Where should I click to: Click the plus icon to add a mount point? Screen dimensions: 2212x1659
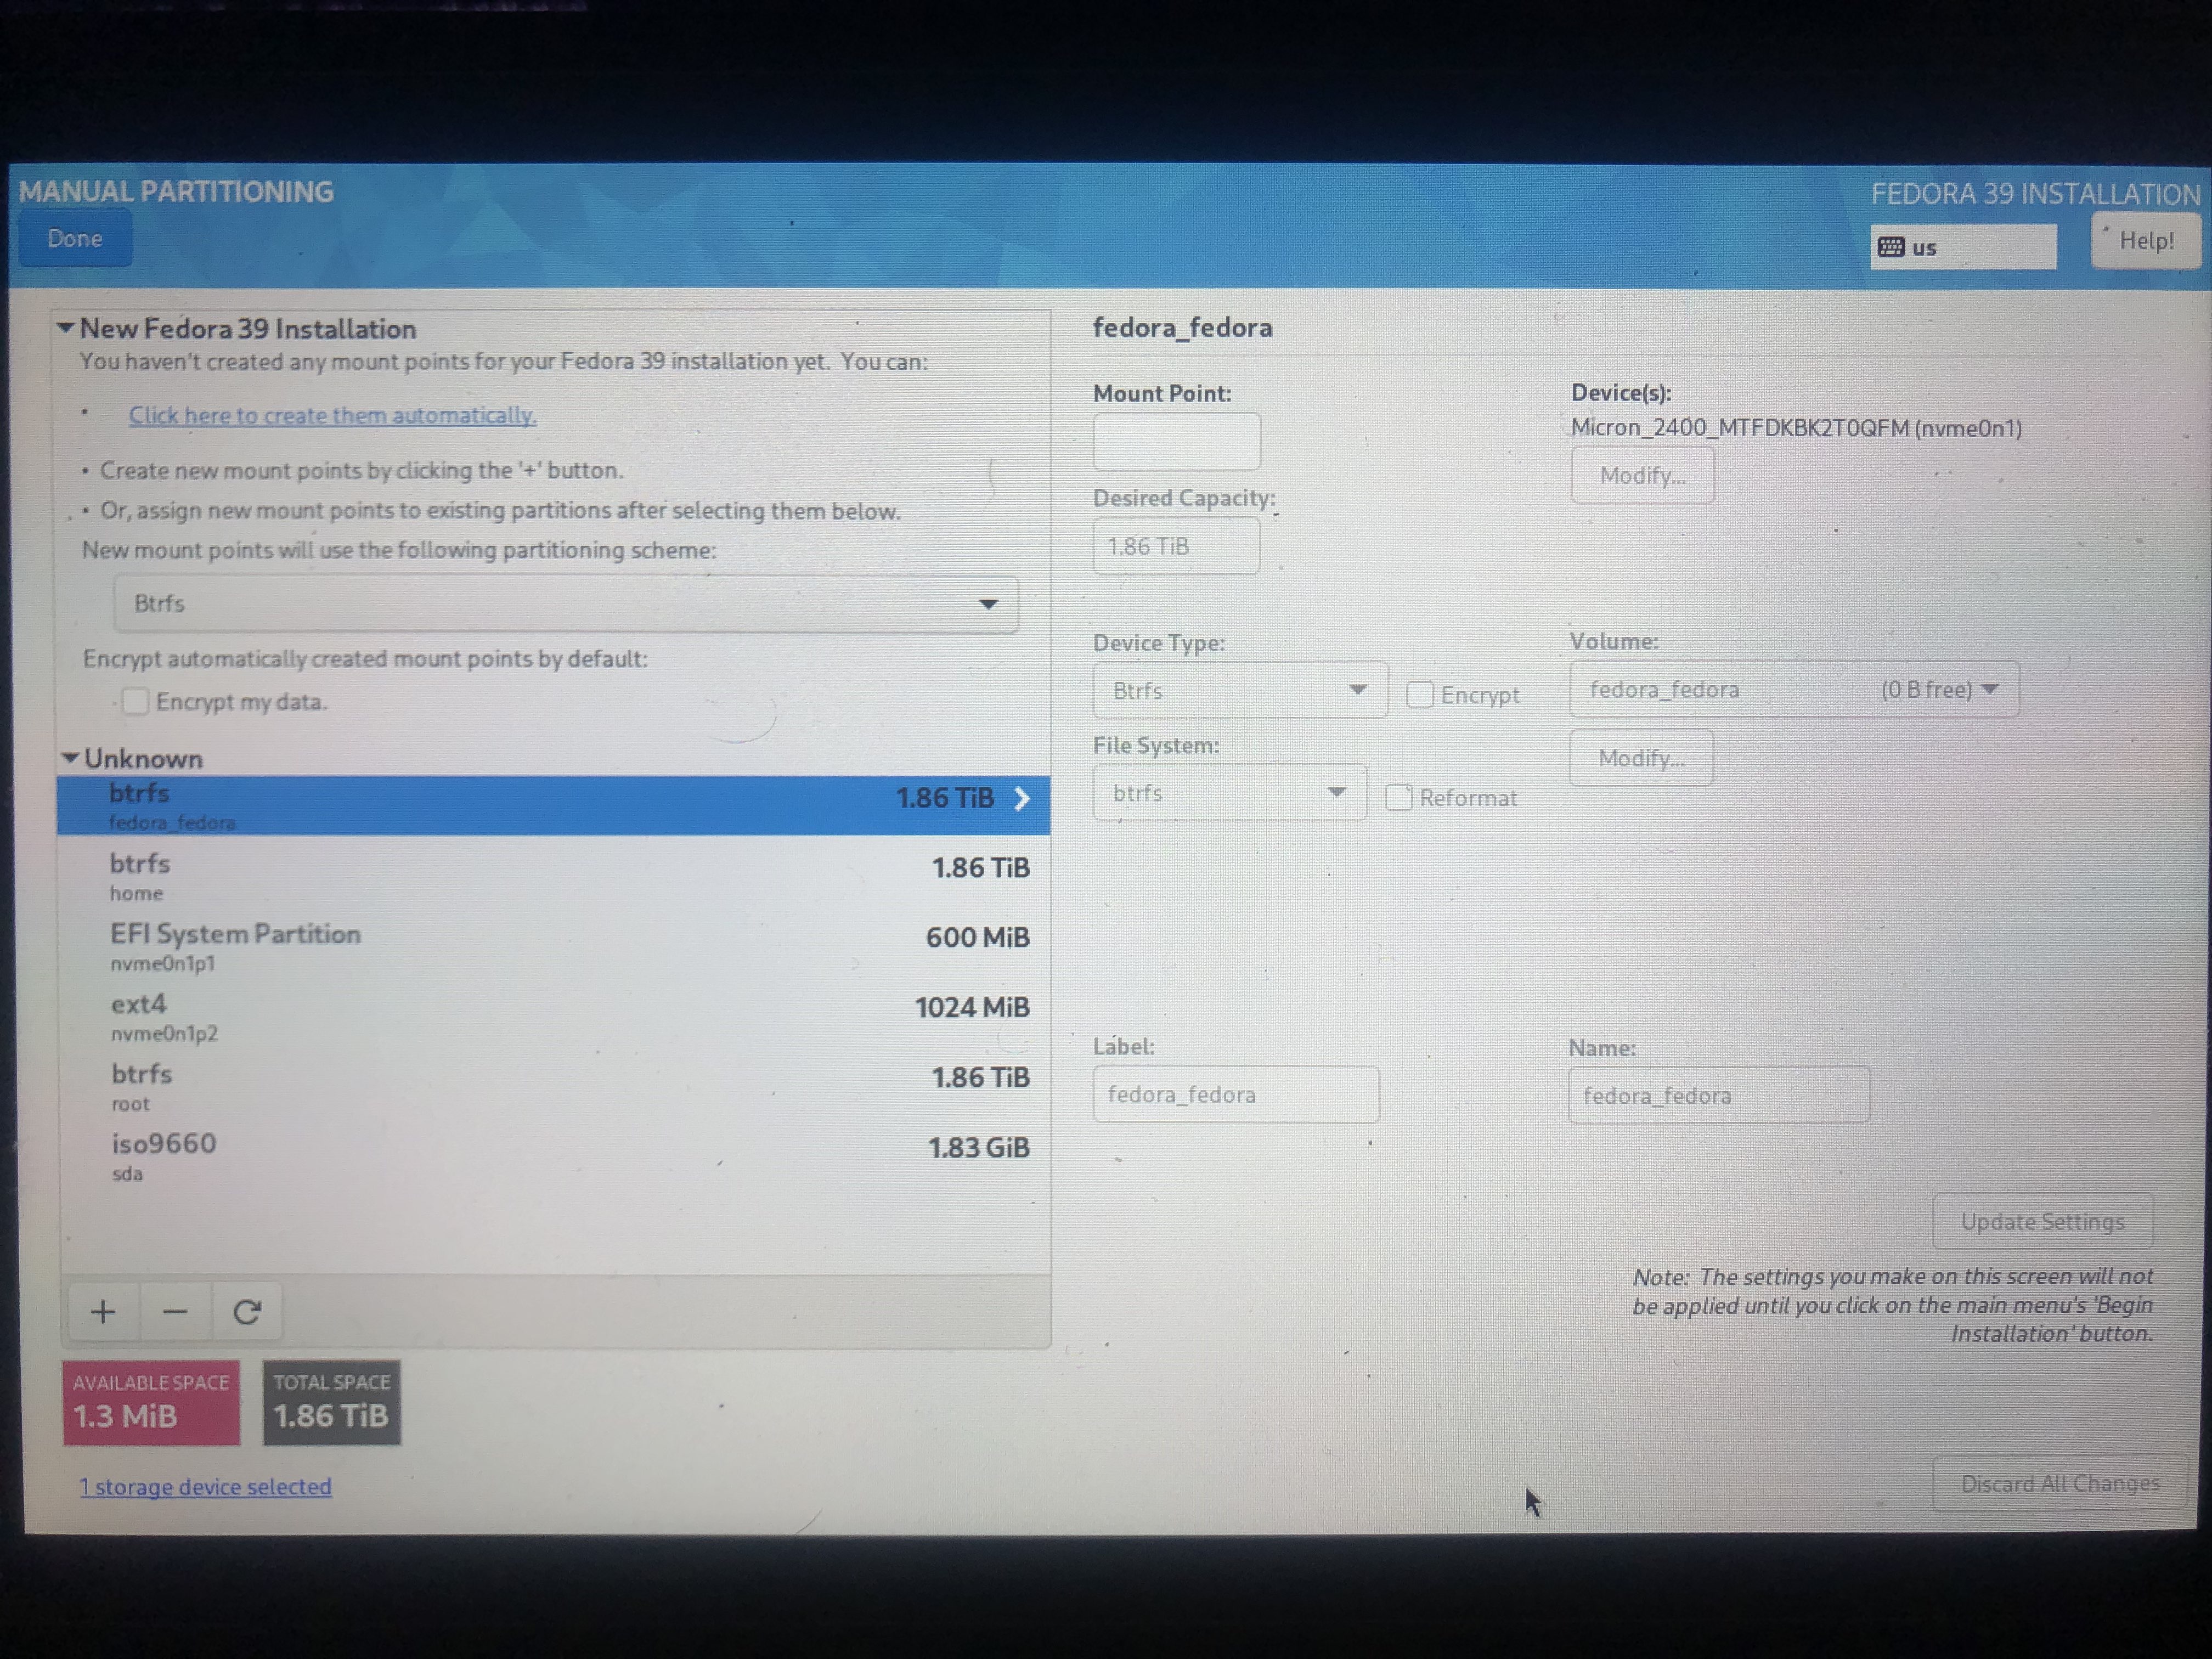(103, 1311)
